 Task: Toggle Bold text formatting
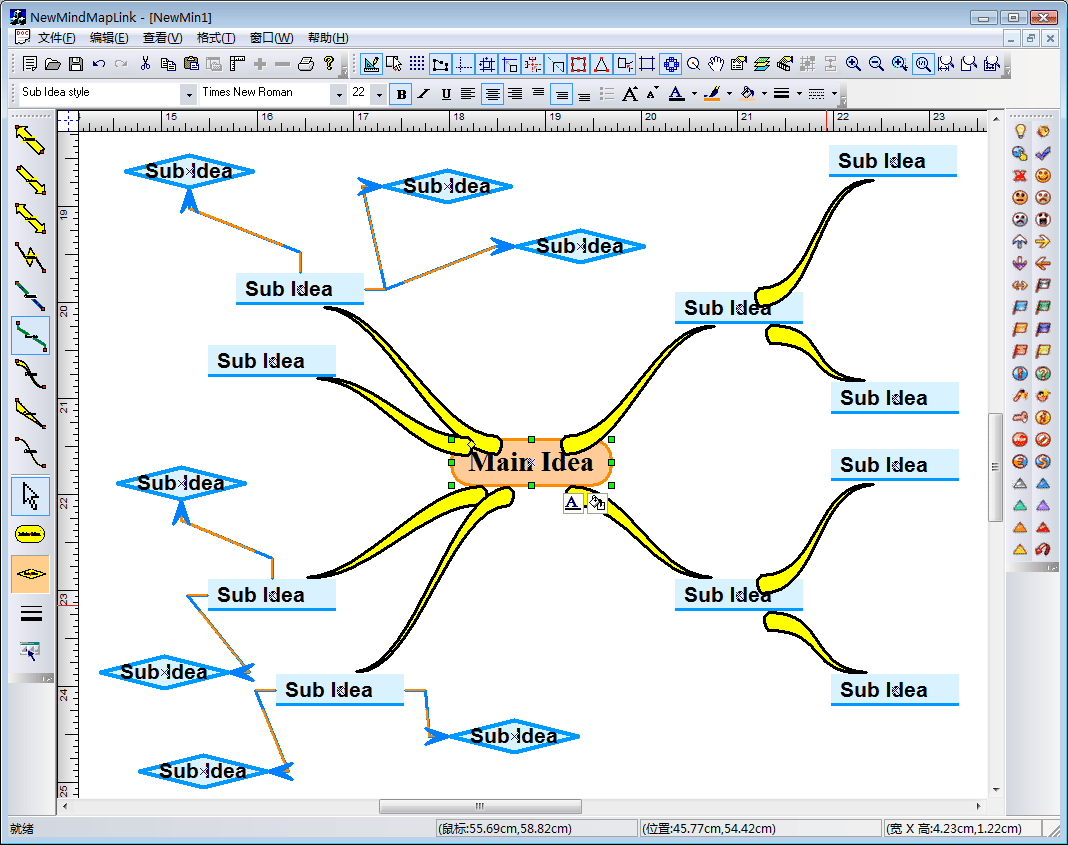coord(401,94)
